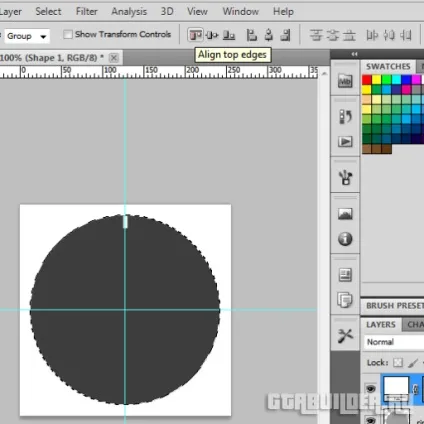Expand the collapsed panel dock arrows
This screenshot has width=424, height=424.
coord(354,54)
